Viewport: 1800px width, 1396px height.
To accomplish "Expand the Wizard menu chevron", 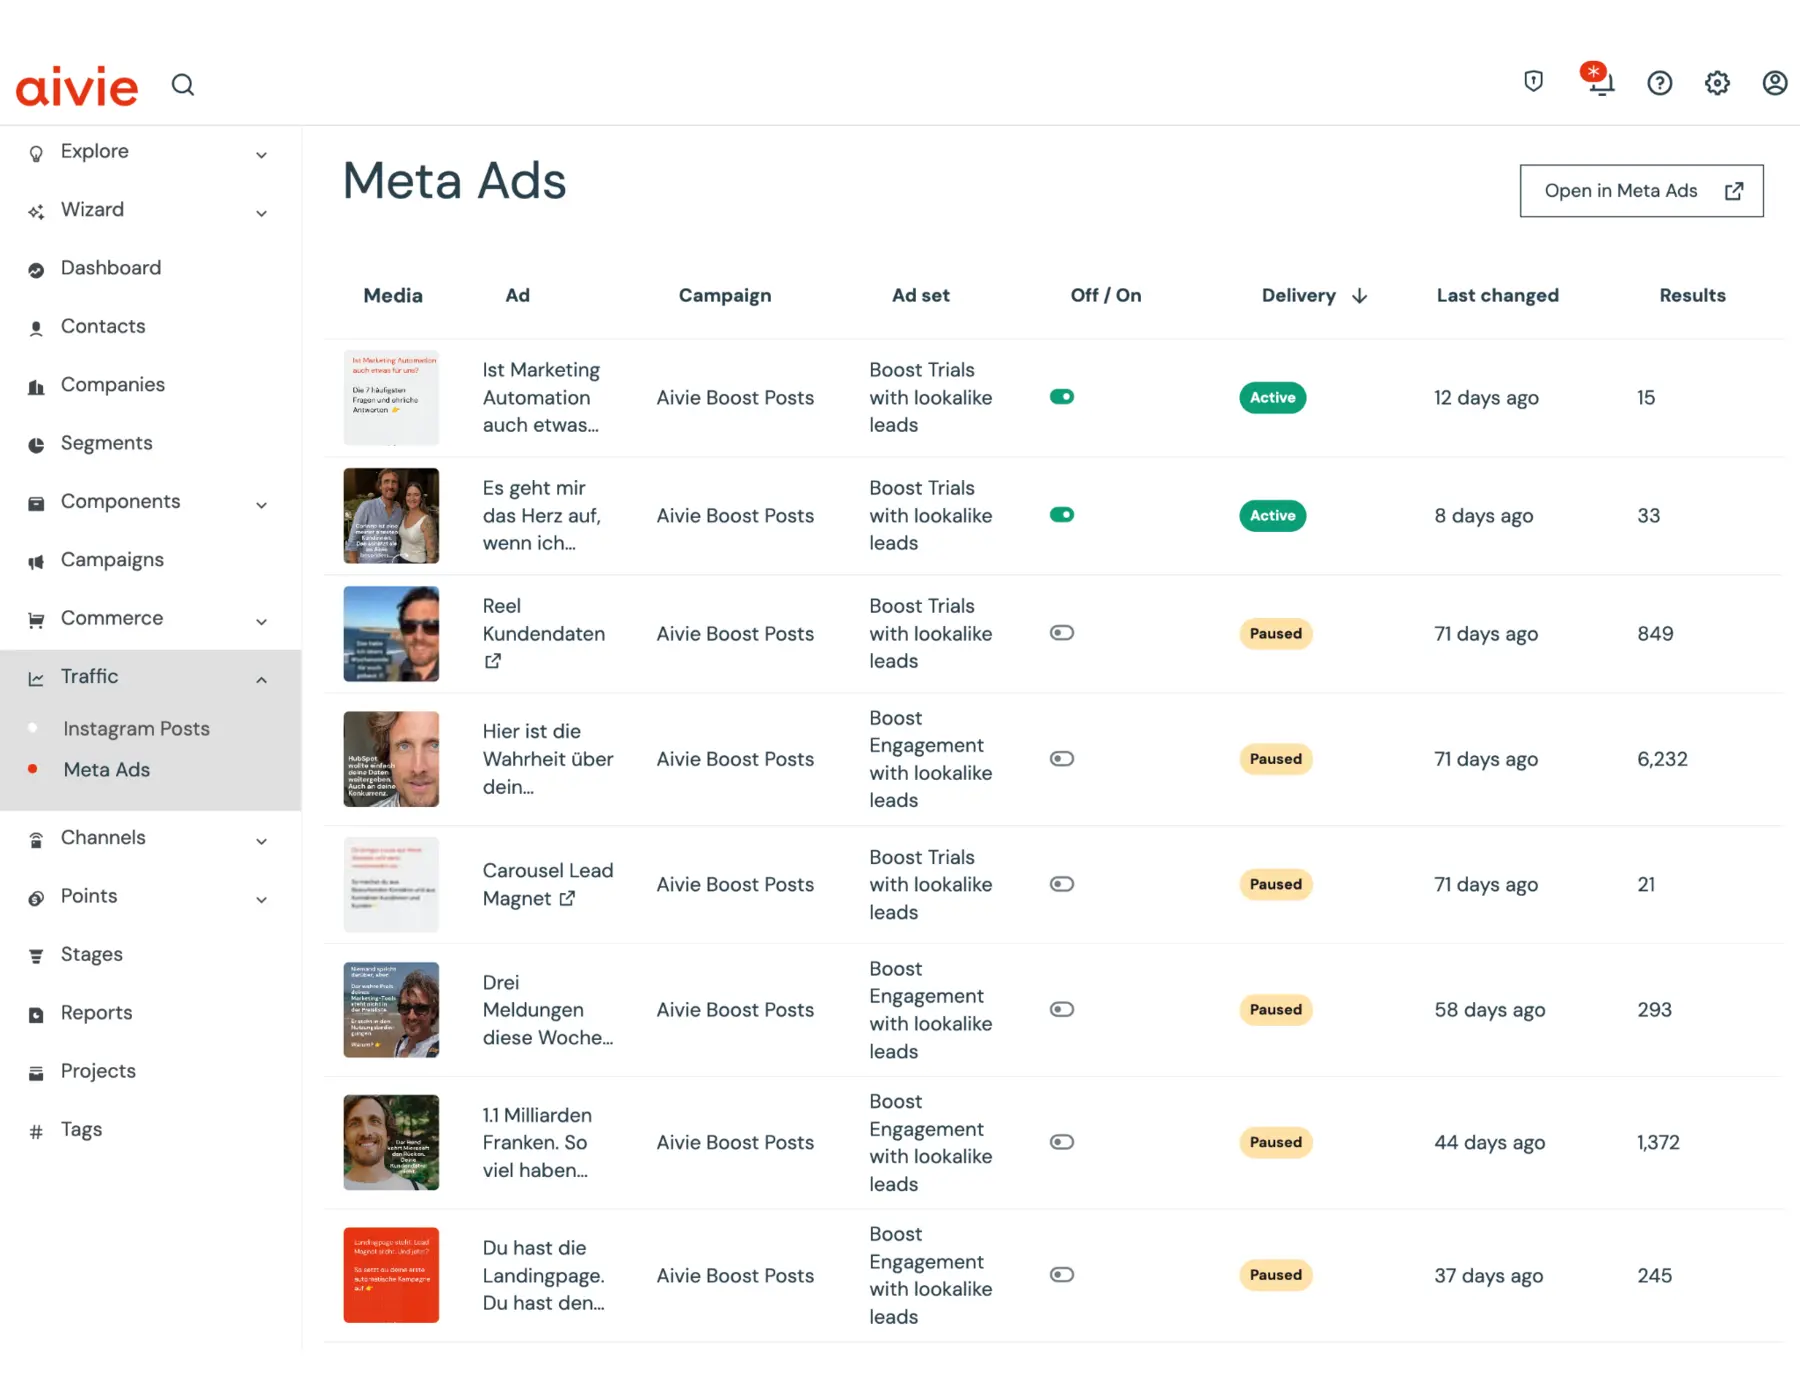I will click(261, 213).
